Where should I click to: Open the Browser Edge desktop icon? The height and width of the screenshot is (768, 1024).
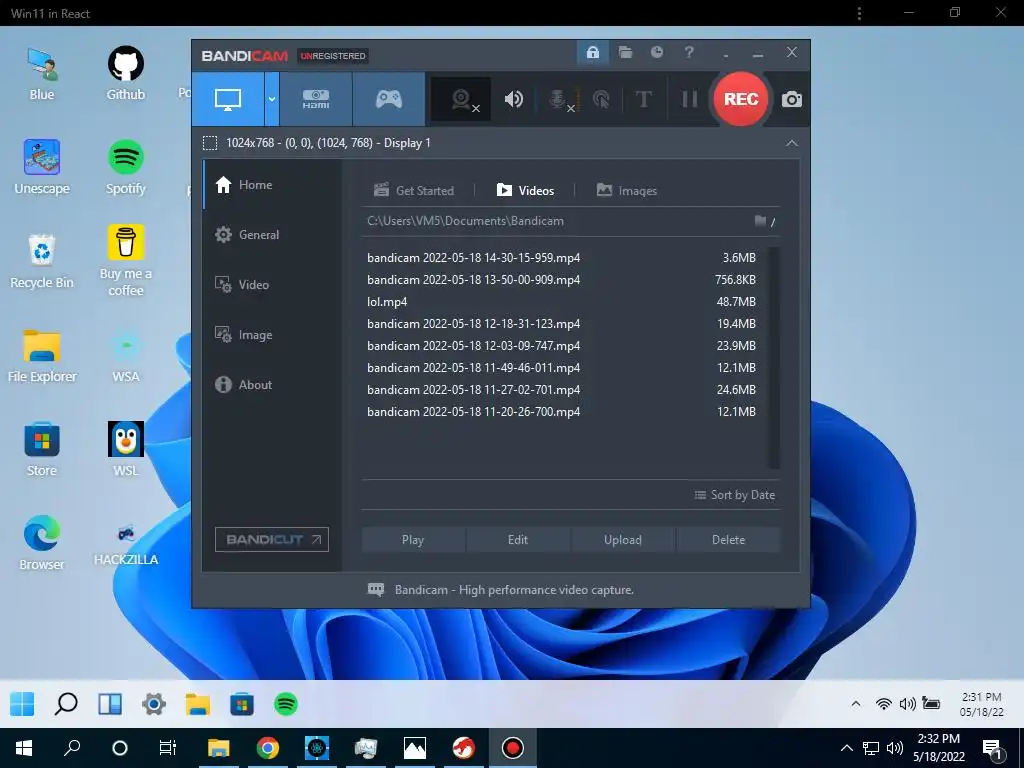[x=42, y=543]
